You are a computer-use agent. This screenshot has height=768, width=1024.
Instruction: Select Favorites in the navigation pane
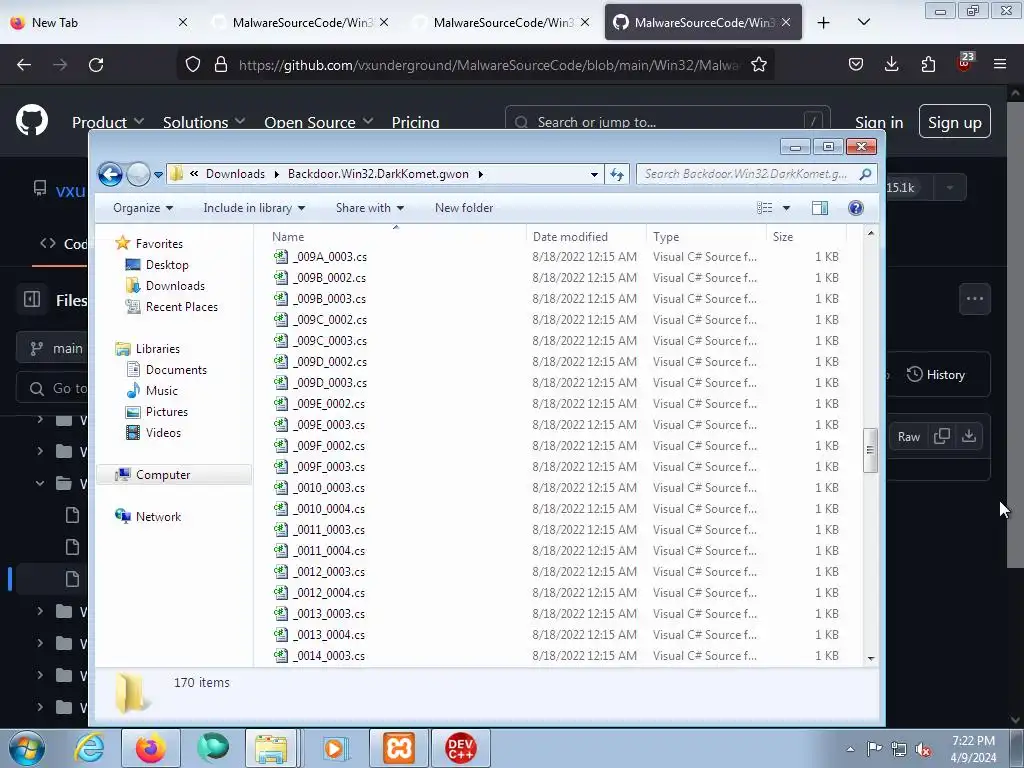[159, 244]
